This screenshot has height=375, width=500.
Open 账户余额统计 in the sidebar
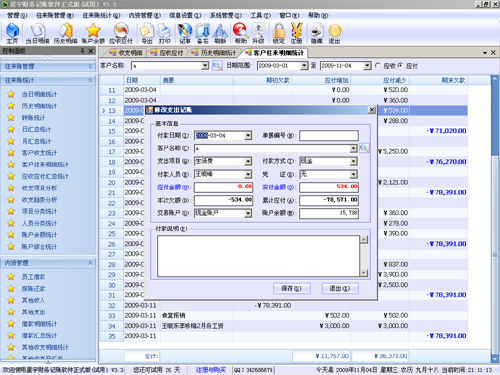[39, 235]
